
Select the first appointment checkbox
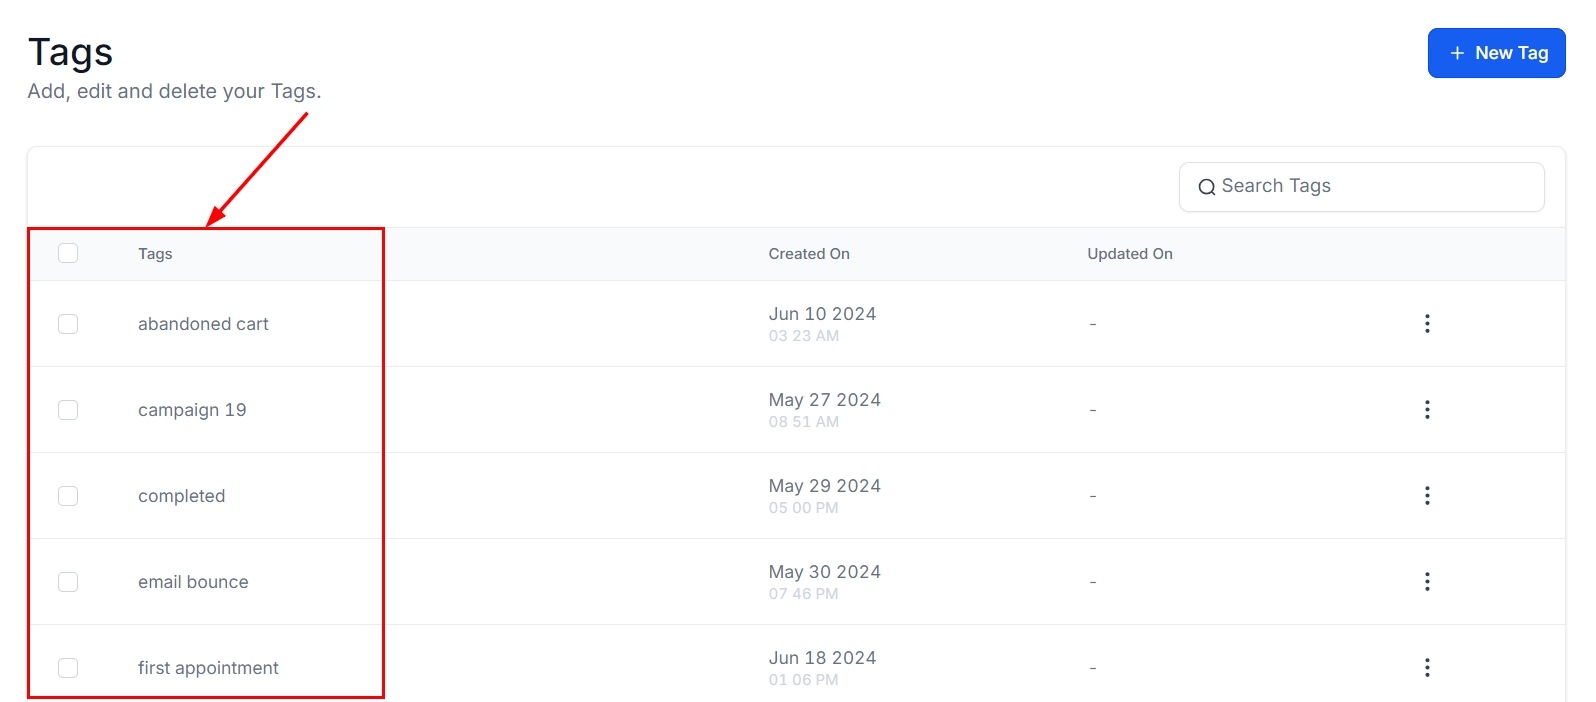coord(68,668)
